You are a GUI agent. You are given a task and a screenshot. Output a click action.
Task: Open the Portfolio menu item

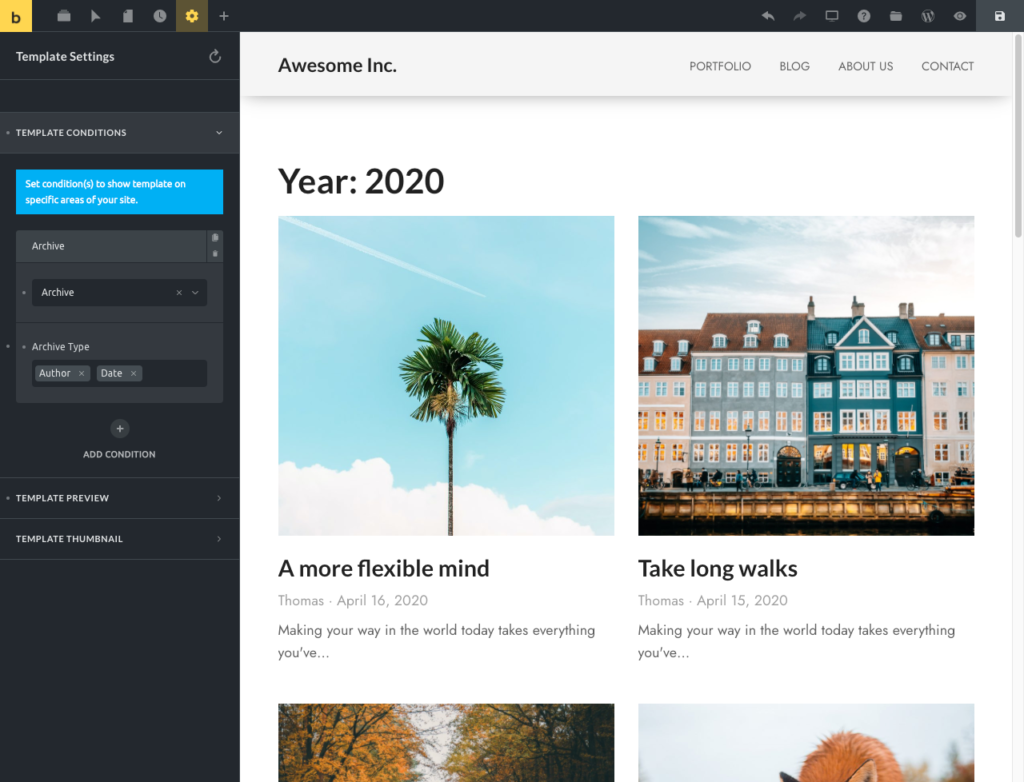(x=720, y=66)
